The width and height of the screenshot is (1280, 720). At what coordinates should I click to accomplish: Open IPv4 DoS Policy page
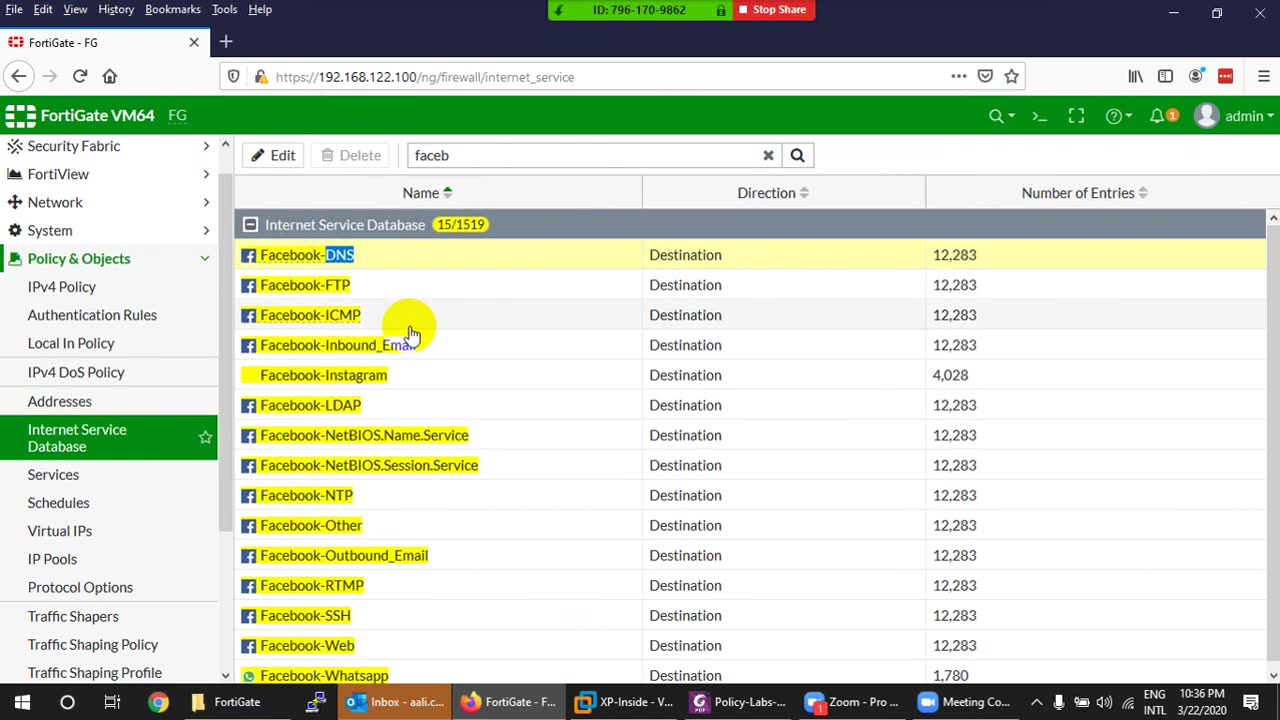(x=76, y=372)
